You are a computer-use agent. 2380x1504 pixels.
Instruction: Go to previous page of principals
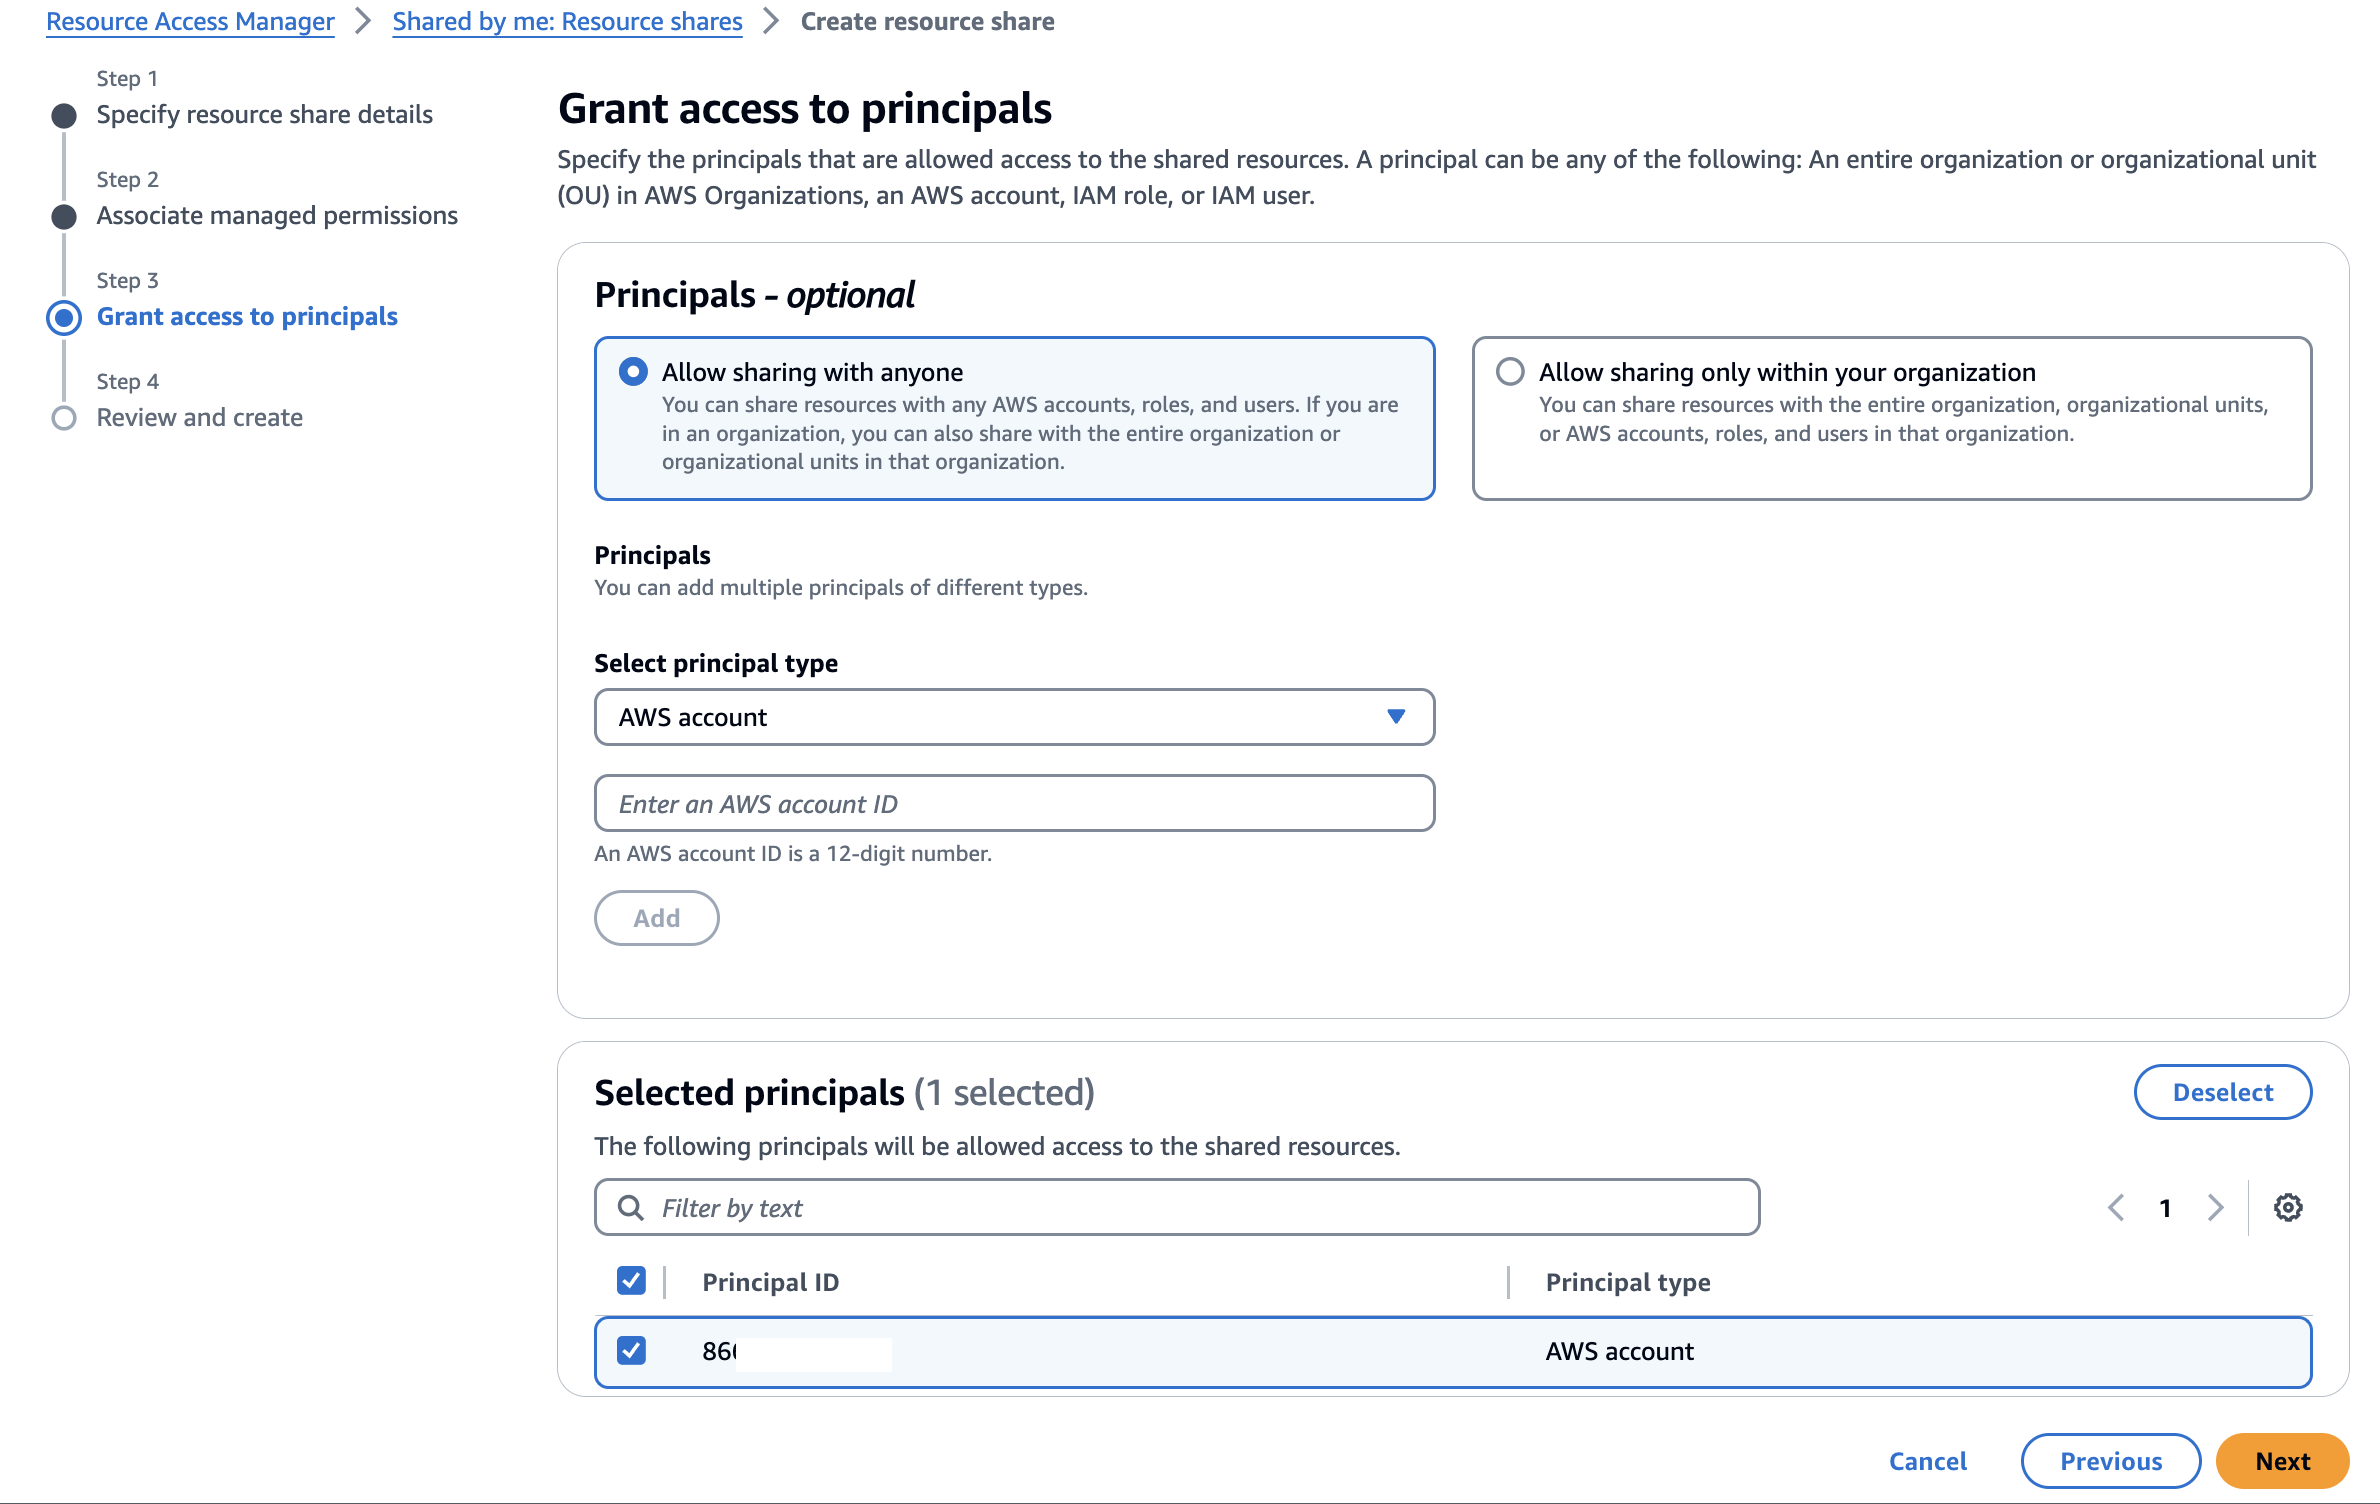coord(2116,1208)
